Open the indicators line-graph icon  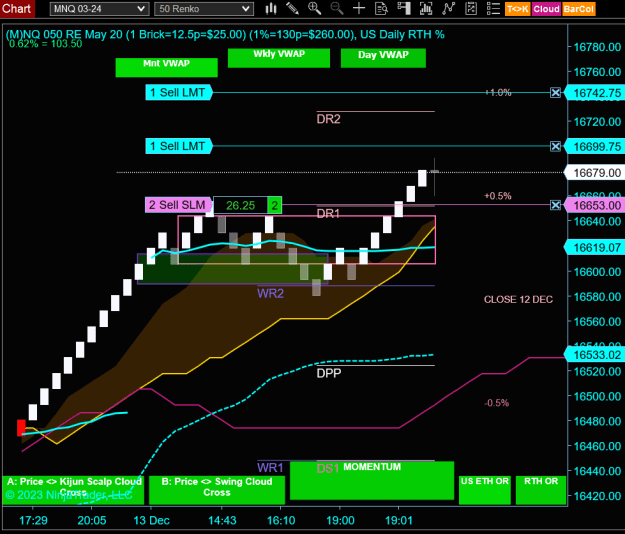click(x=448, y=9)
